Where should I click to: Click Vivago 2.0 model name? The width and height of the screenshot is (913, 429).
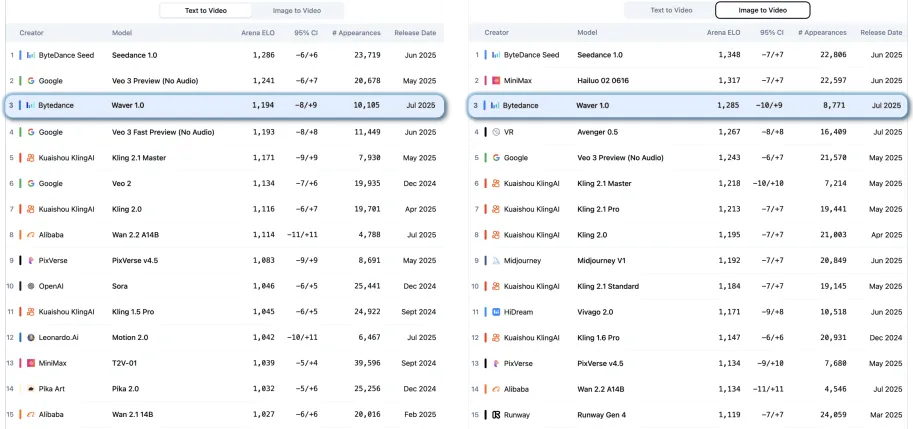coord(595,312)
